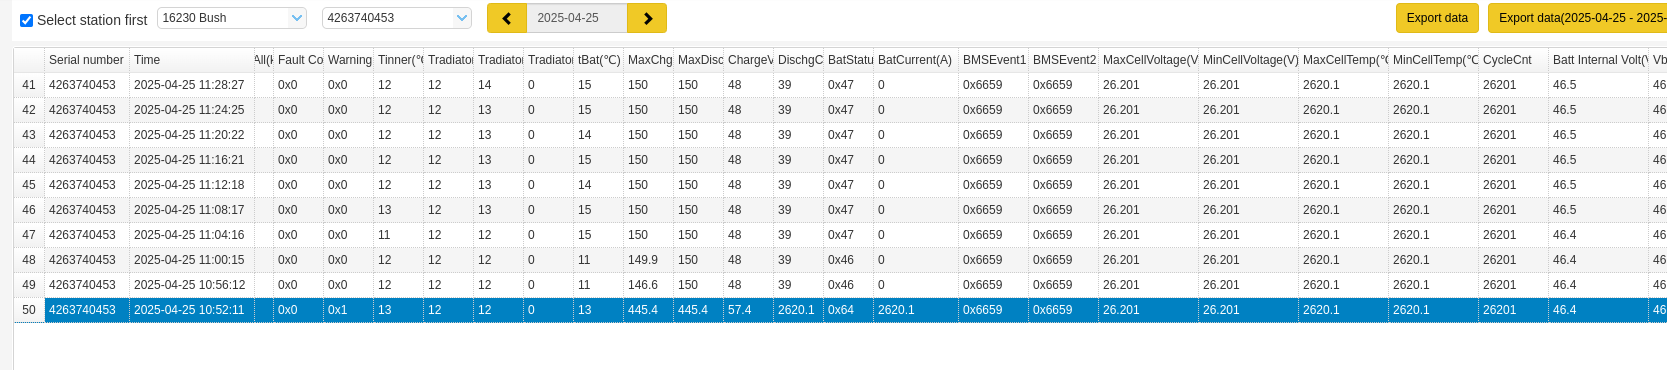
Task: Click row number 50 cell
Action: [29, 310]
